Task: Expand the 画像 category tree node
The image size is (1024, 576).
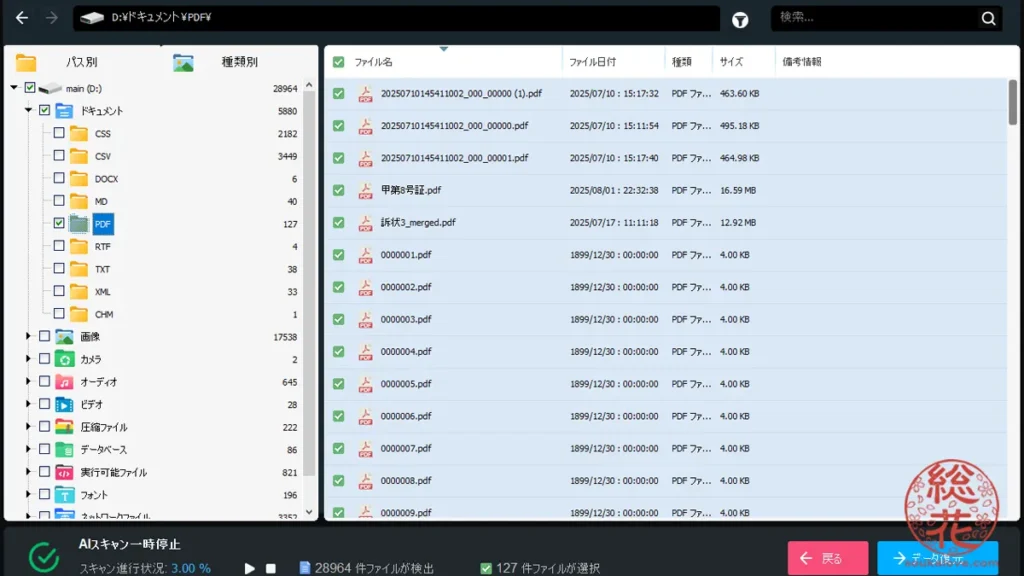Action: tap(29, 337)
